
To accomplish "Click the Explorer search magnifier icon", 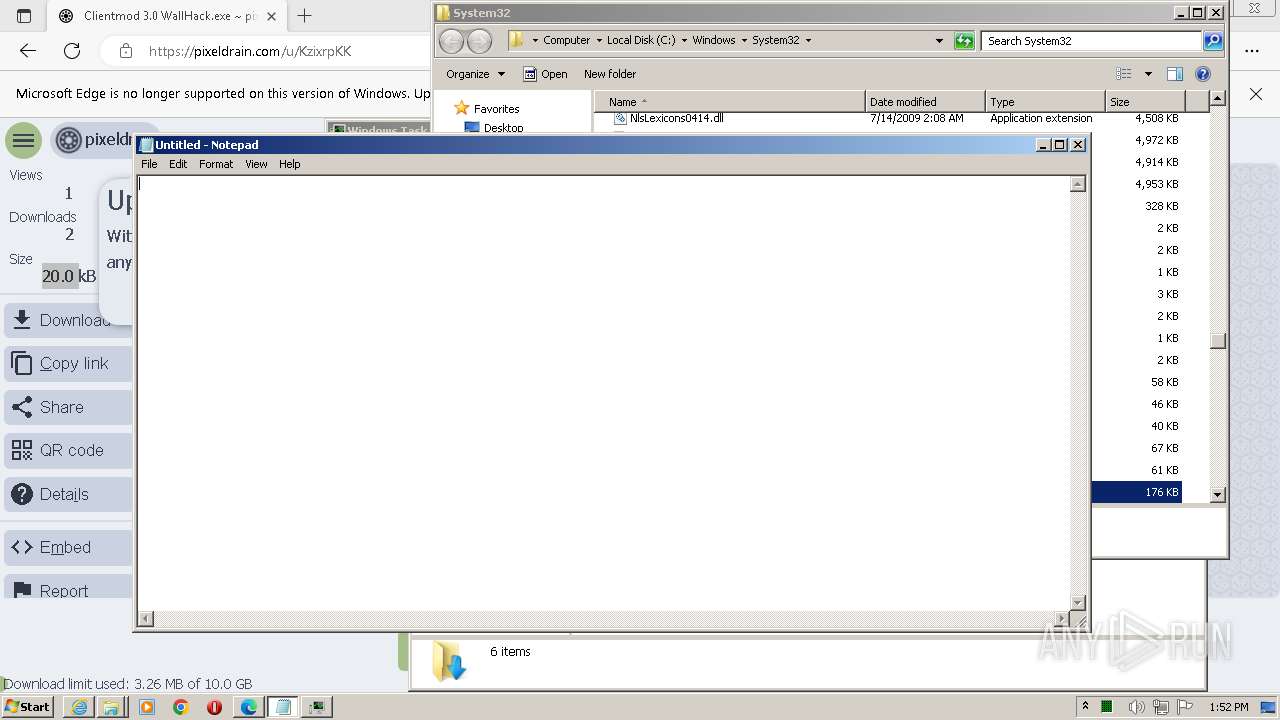I will [1213, 41].
